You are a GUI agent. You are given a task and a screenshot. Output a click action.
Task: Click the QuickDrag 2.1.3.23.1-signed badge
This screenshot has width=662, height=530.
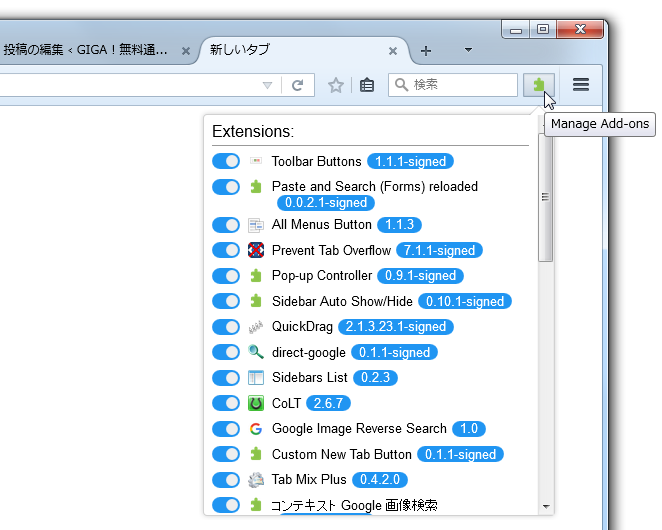[396, 327]
